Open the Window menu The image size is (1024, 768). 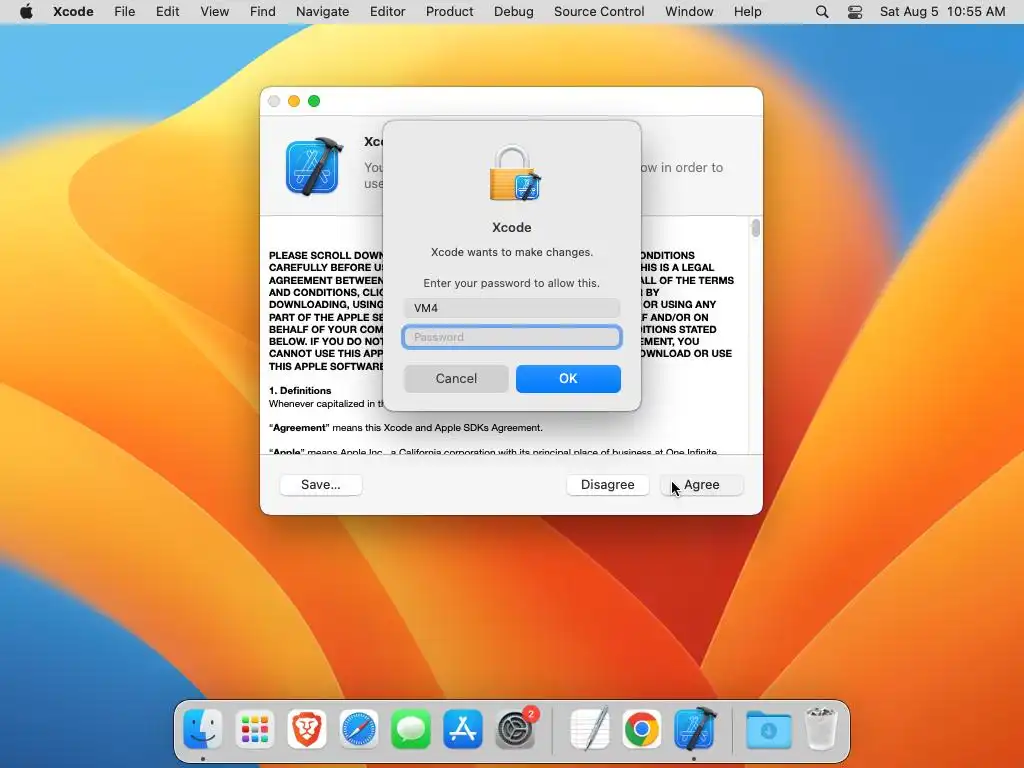click(689, 12)
